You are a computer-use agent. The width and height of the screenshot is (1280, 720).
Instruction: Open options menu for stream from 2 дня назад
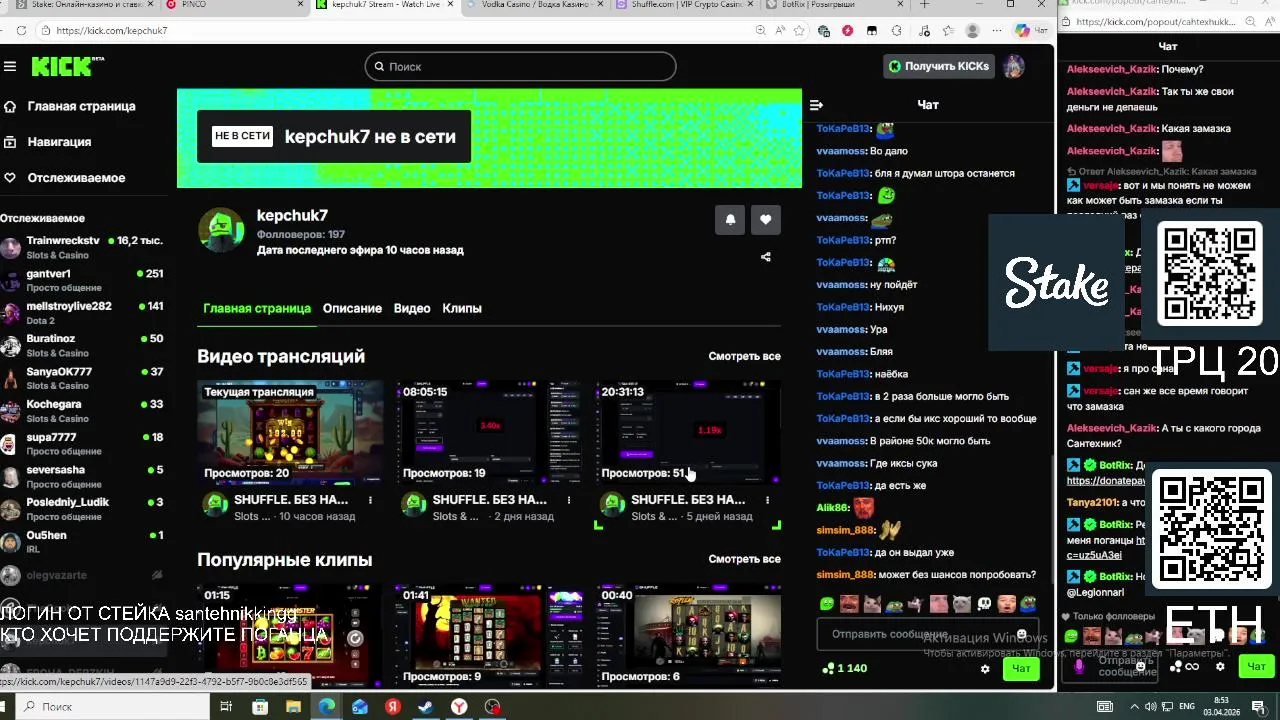[569, 500]
